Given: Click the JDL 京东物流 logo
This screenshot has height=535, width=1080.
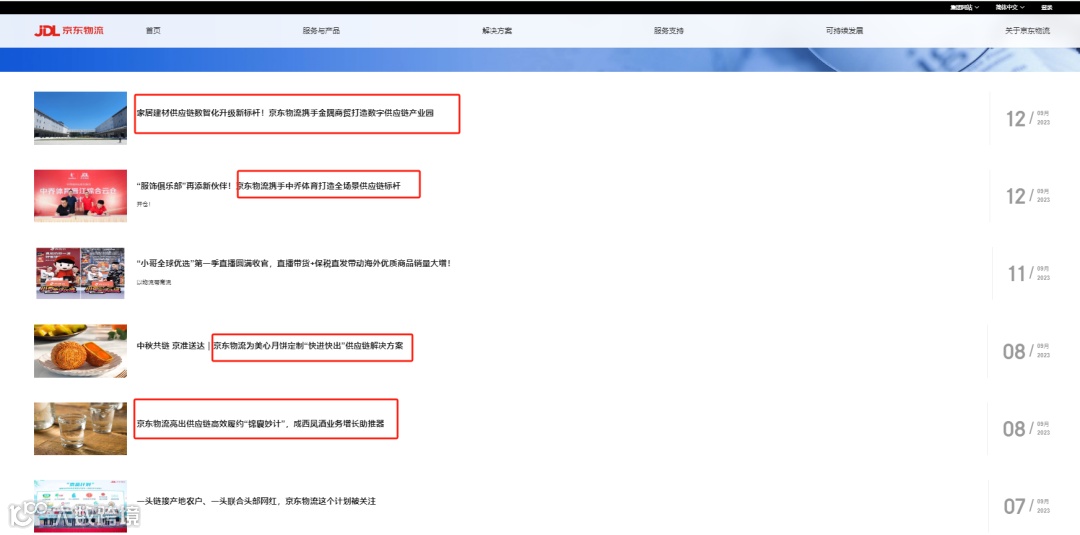Looking at the screenshot, I should (x=69, y=30).
